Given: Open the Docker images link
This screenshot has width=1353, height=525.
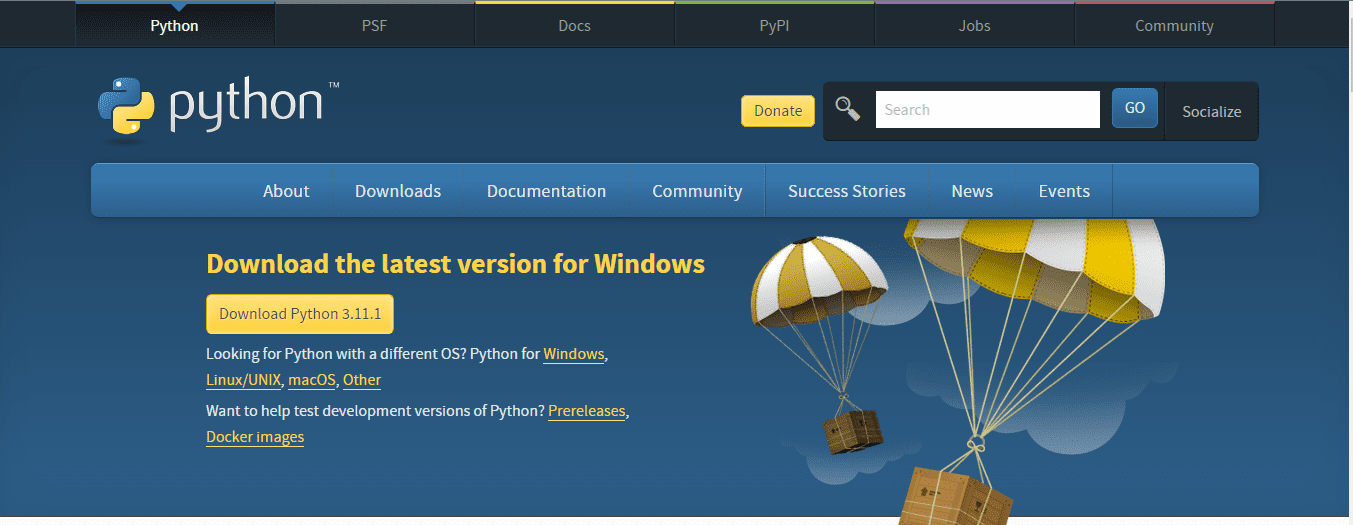Looking at the screenshot, I should tap(255, 437).
